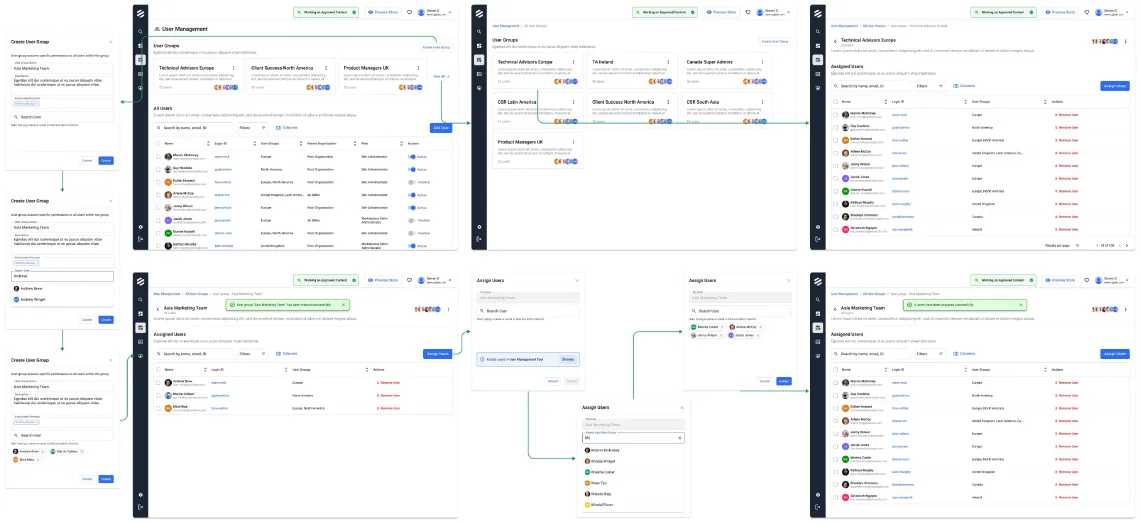Enable the Inactive switch for Esther Howard
The width and height of the screenshot is (1140, 523).
(412, 182)
